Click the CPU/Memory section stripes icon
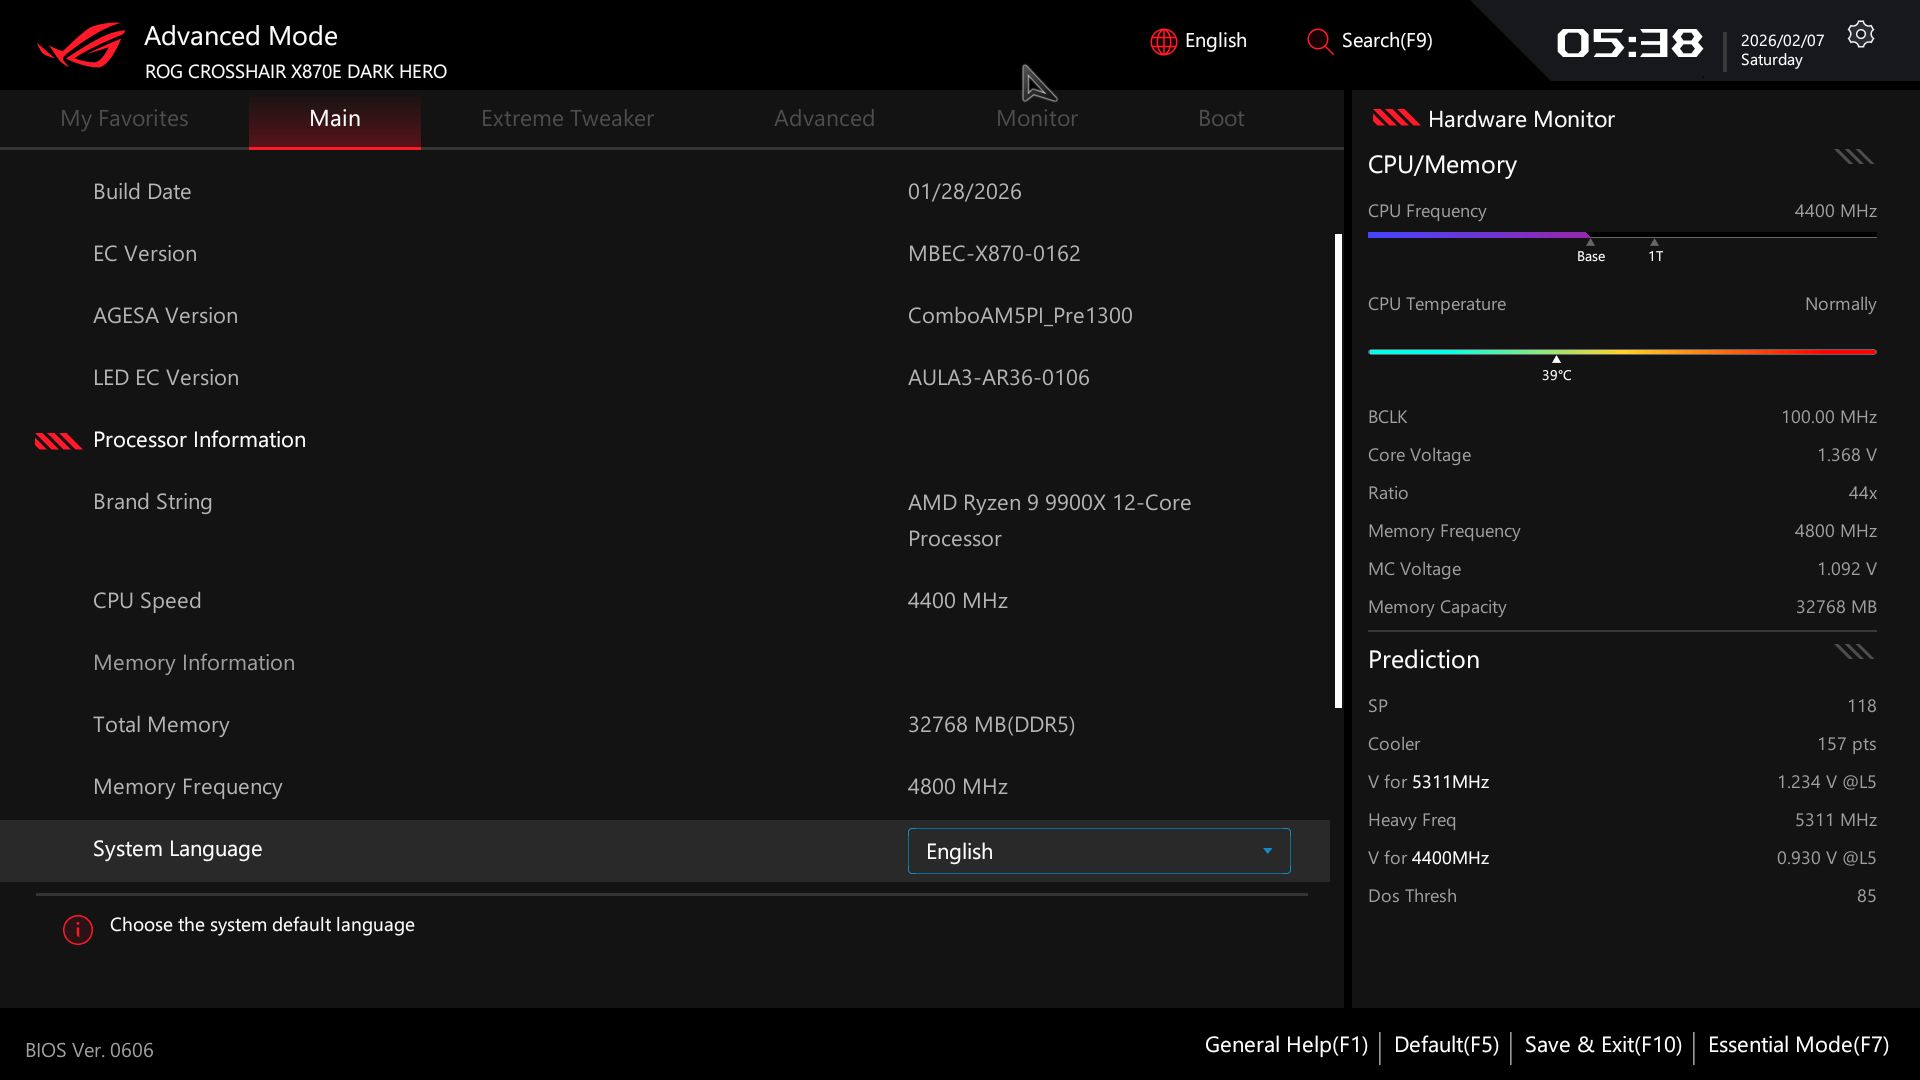 (1853, 157)
